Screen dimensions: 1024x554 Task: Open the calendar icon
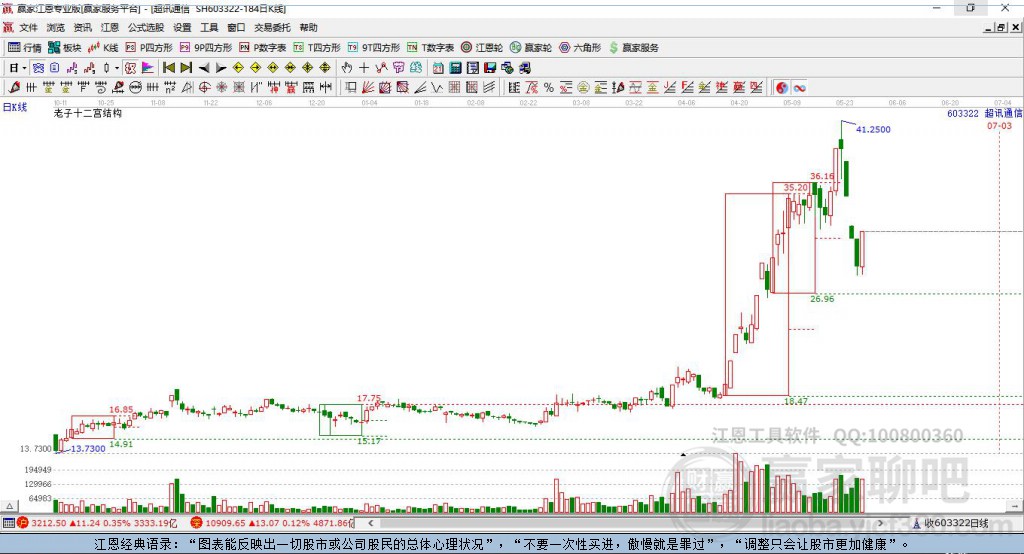[438, 68]
